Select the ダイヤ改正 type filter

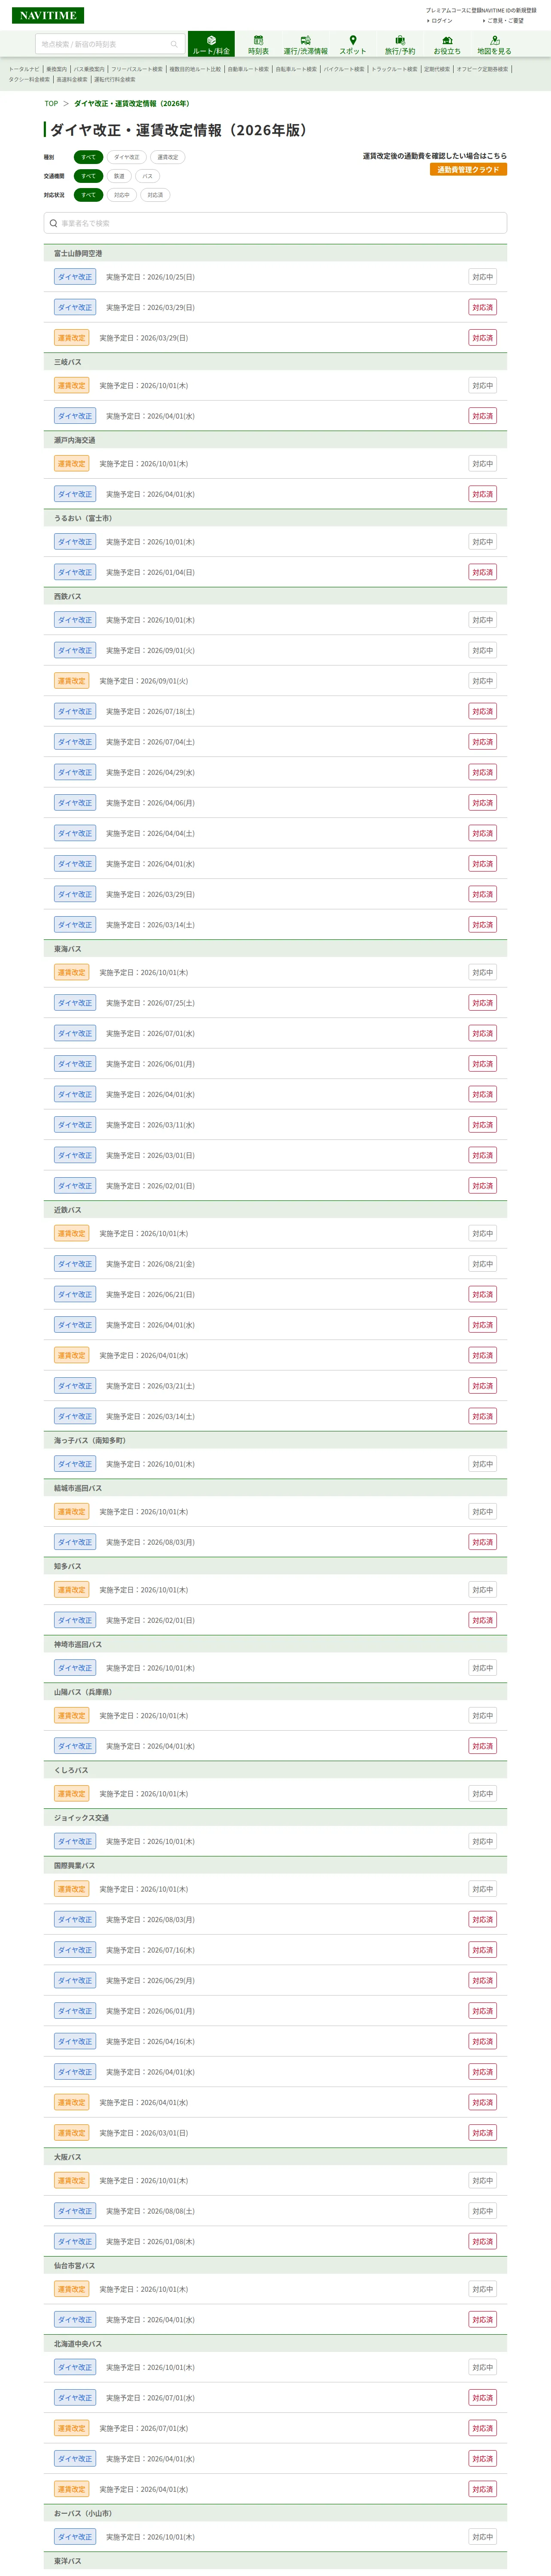point(127,157)
